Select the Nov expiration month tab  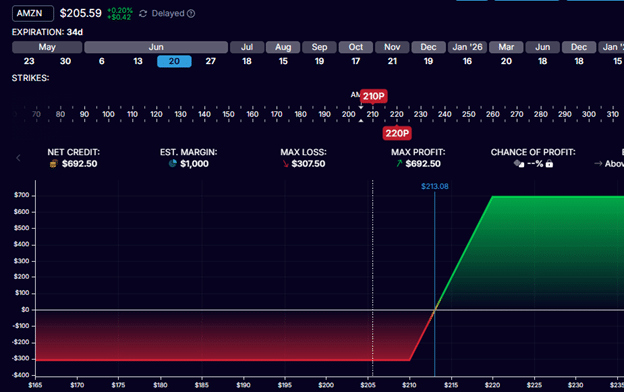tap(392, 47)
